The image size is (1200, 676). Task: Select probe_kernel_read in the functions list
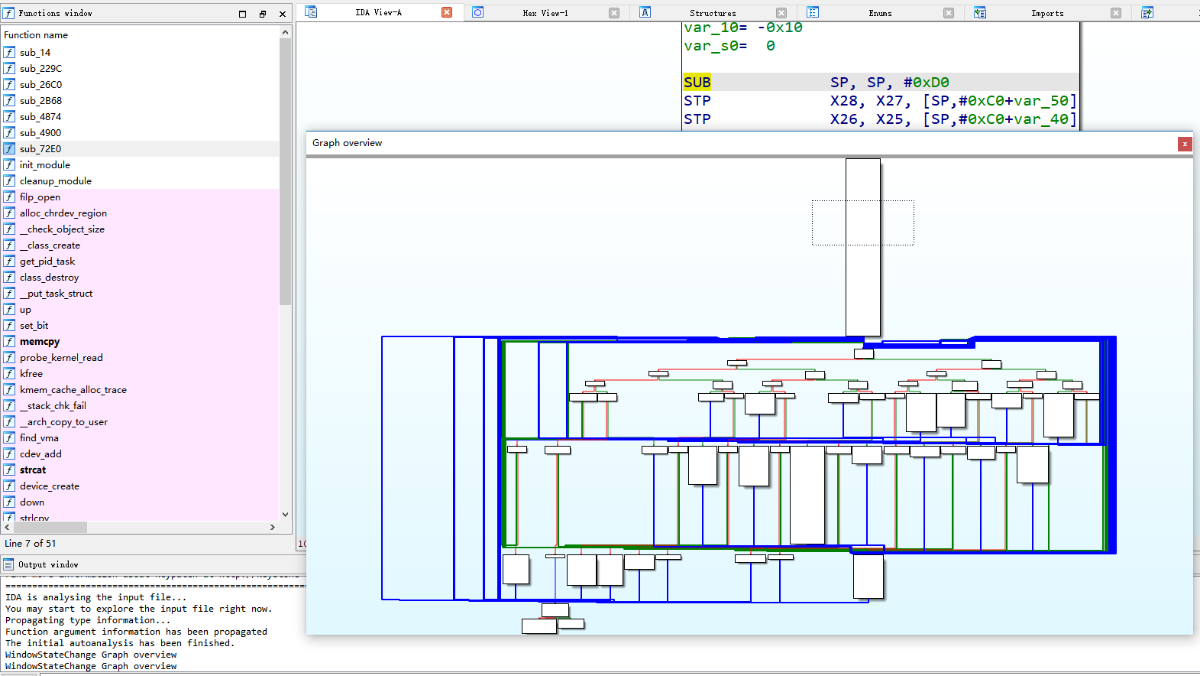[x=139, y=358]
